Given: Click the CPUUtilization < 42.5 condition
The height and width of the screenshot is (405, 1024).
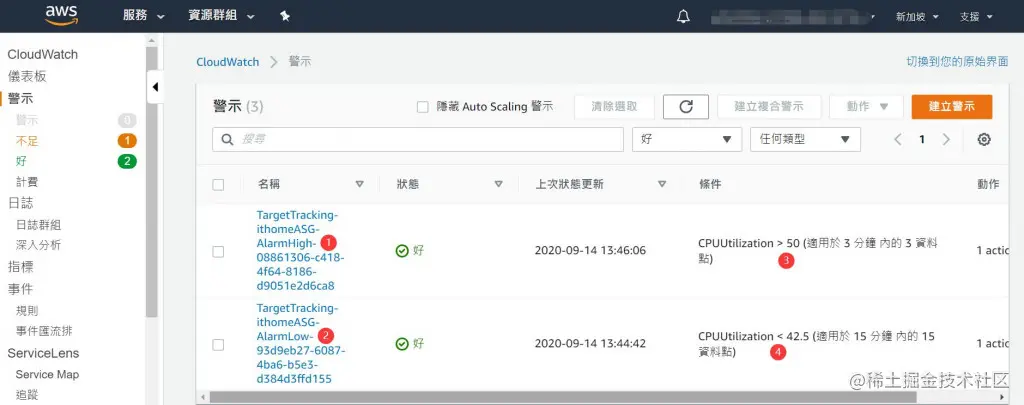Looking at the screenshot, I should click(816, 344).
